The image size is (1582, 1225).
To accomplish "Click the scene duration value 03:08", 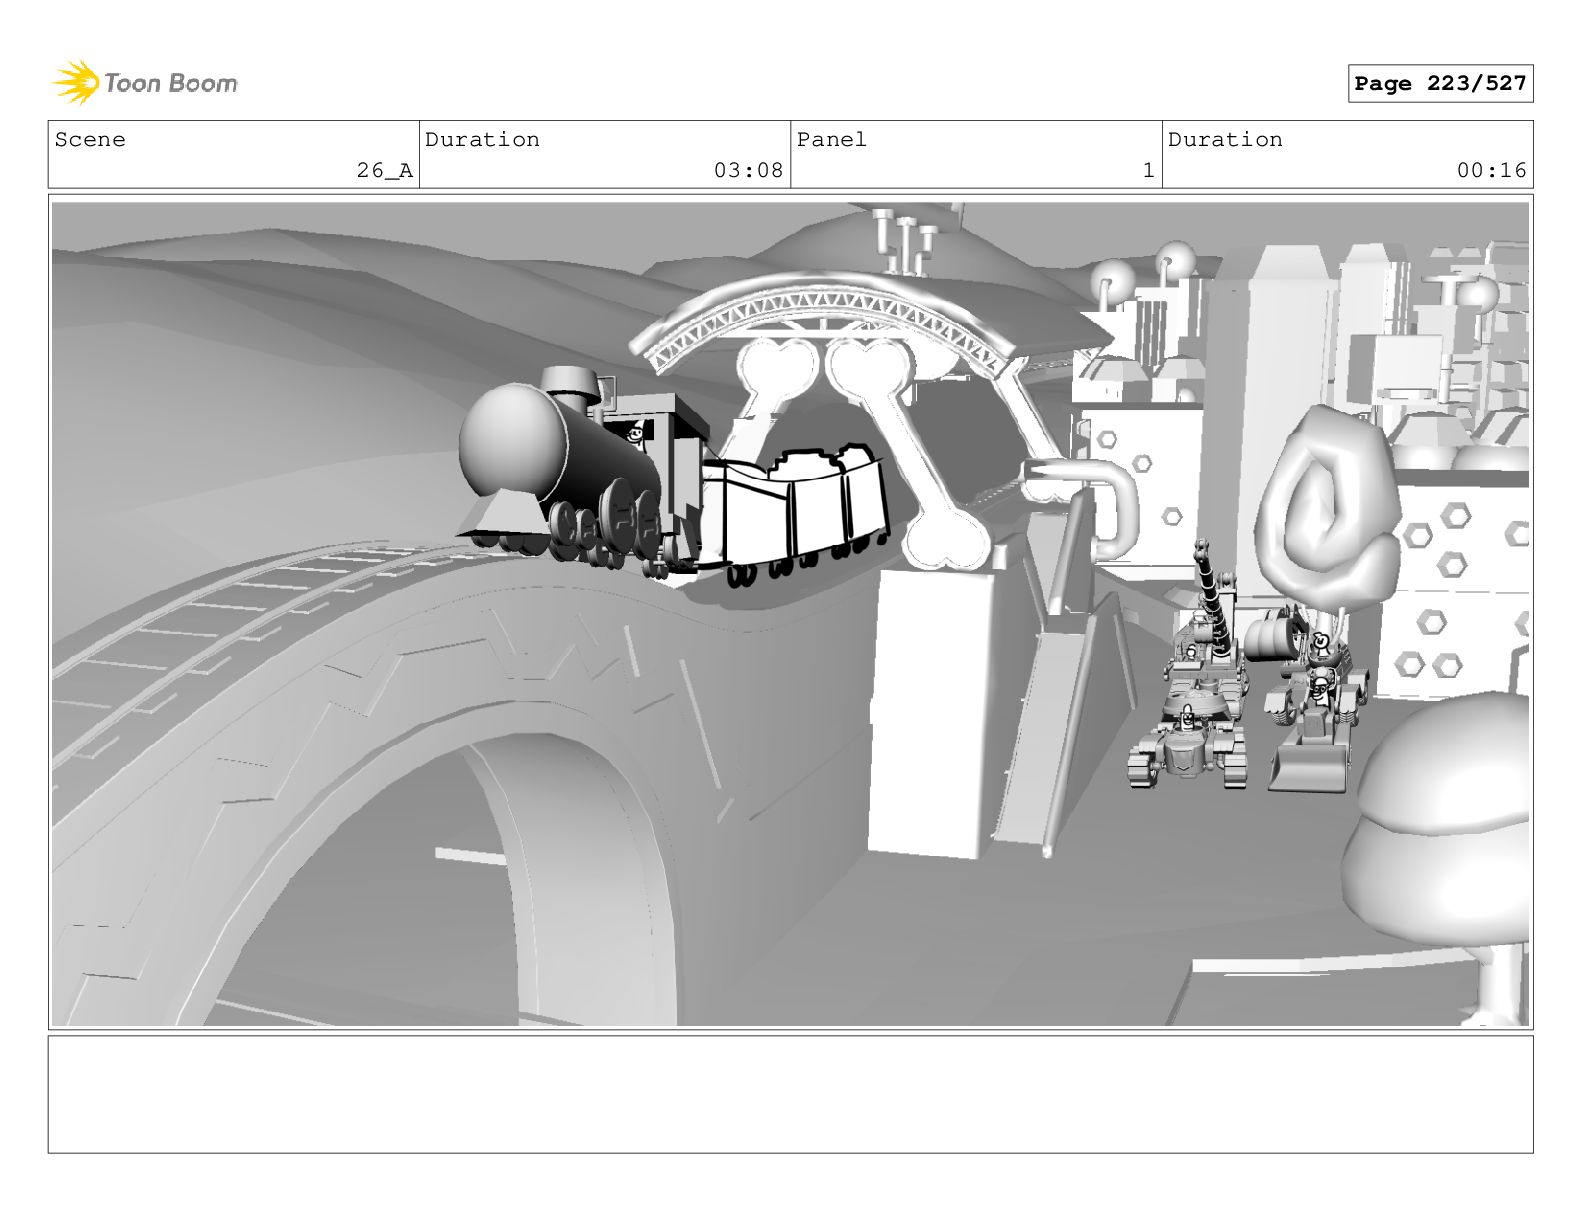I will click(748, 171).
